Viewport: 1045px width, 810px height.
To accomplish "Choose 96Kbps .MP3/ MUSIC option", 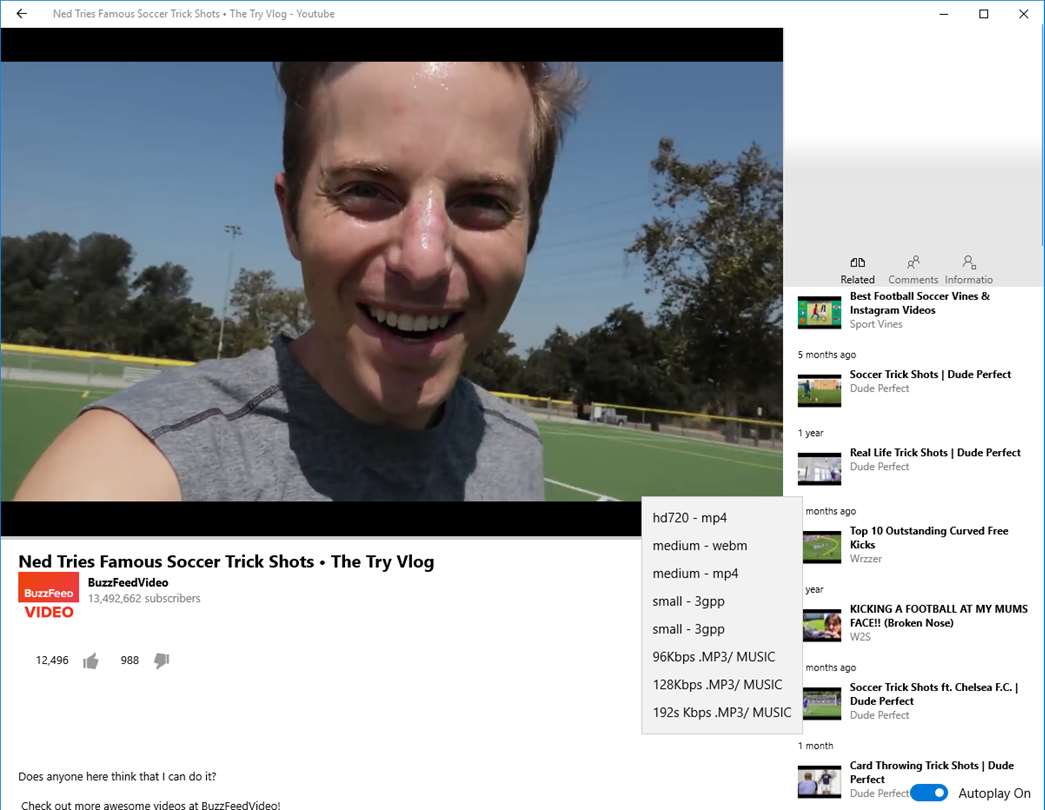I will (721, 657).
